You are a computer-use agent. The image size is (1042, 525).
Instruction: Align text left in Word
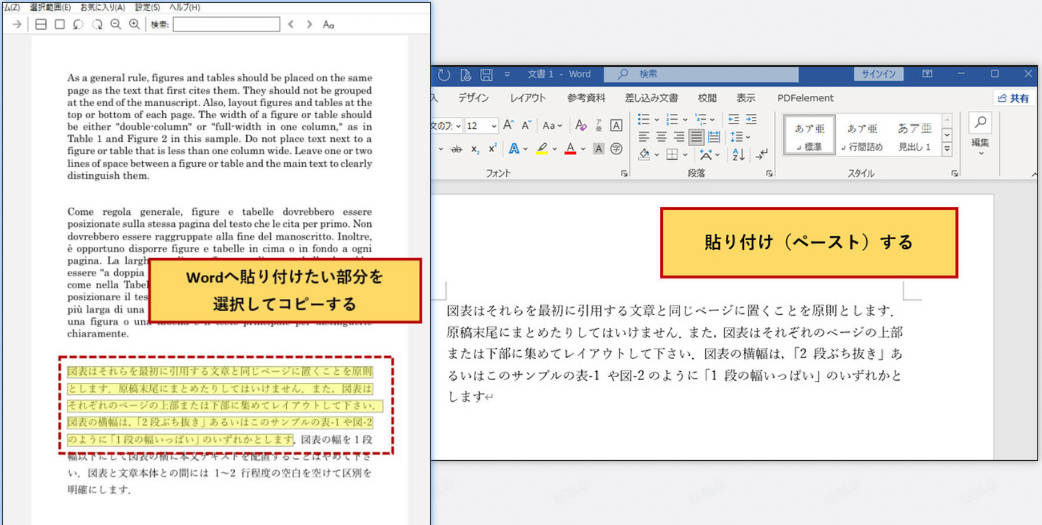[x=644, y=137]
